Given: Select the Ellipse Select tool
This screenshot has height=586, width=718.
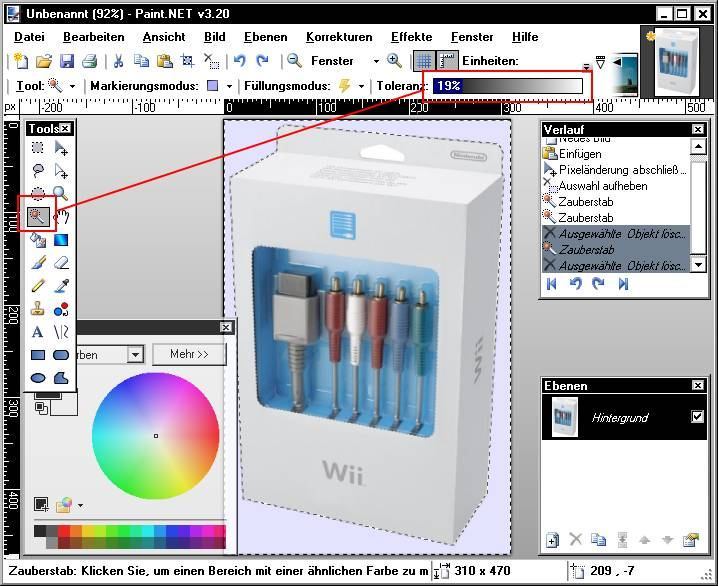Looking at the screenshot, I should pos(38,194).
